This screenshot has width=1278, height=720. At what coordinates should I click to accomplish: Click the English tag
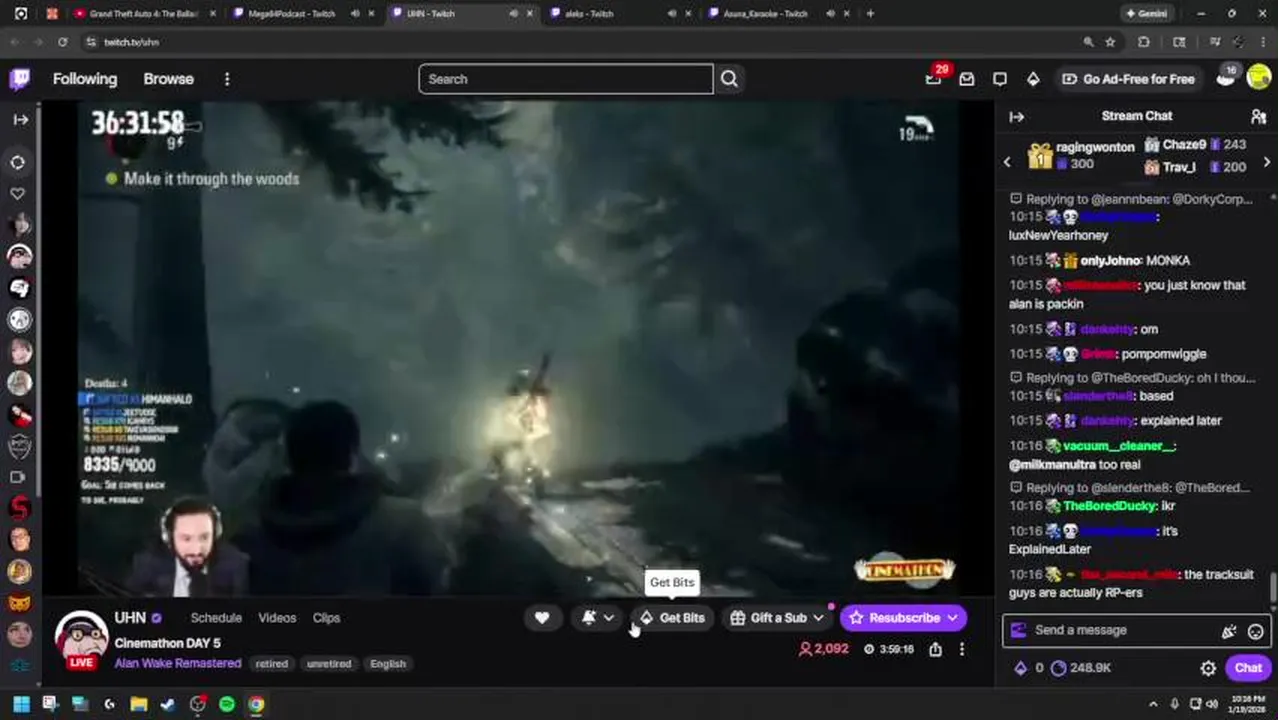388,664
